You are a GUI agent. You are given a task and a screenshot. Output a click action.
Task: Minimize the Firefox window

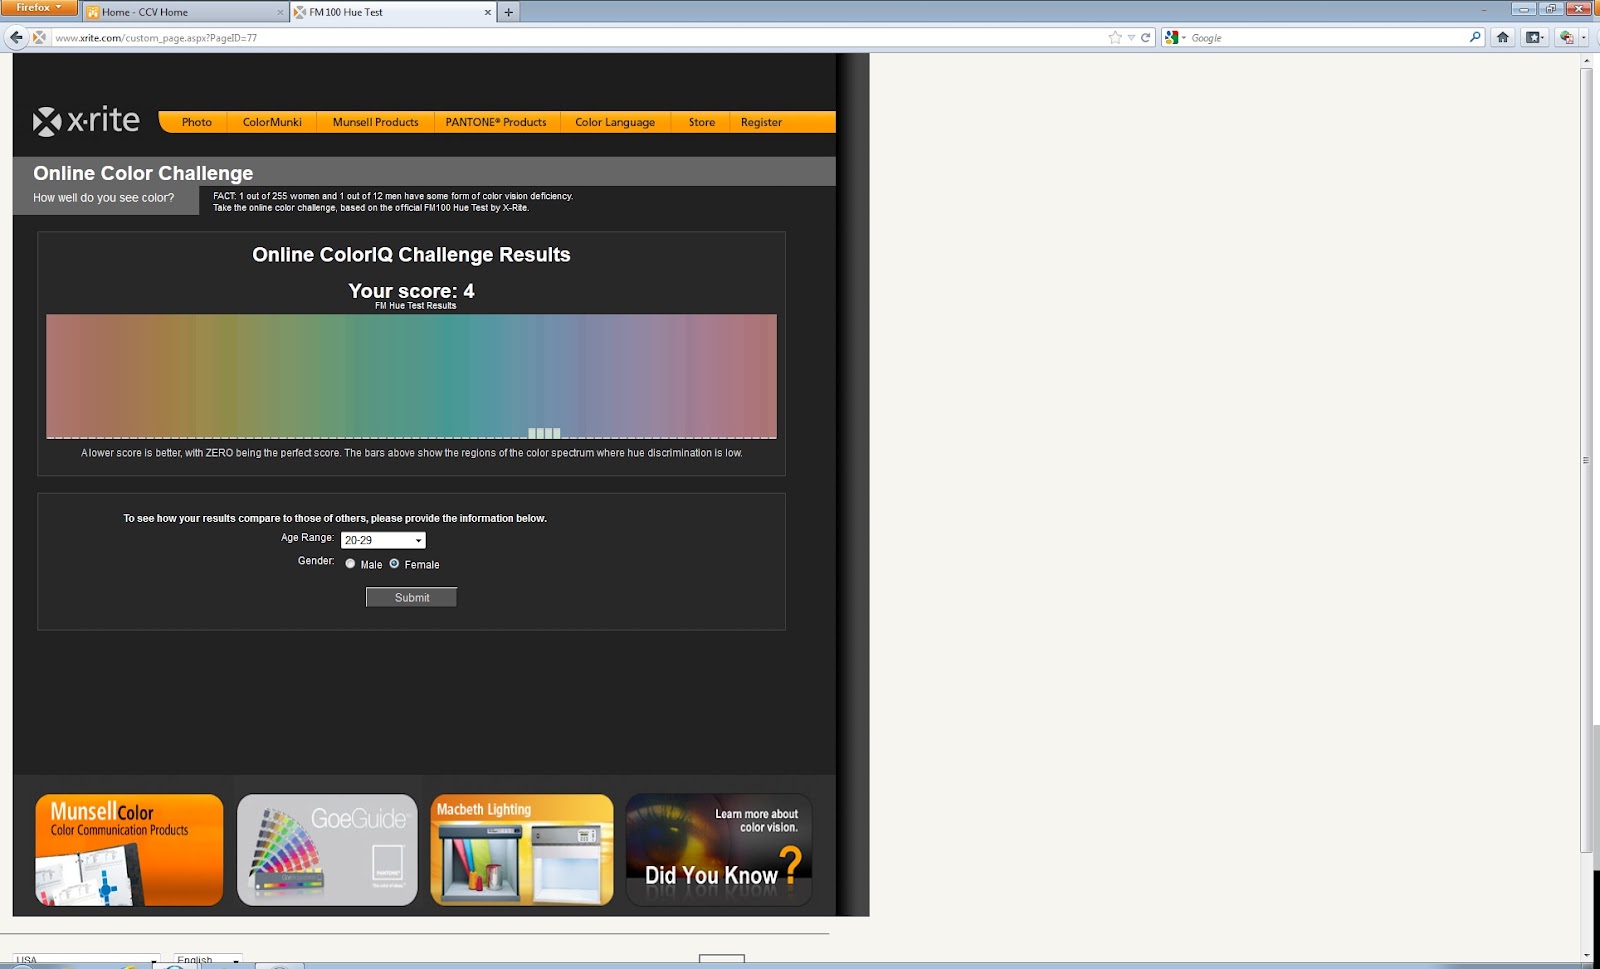[x=1523, y=8]
